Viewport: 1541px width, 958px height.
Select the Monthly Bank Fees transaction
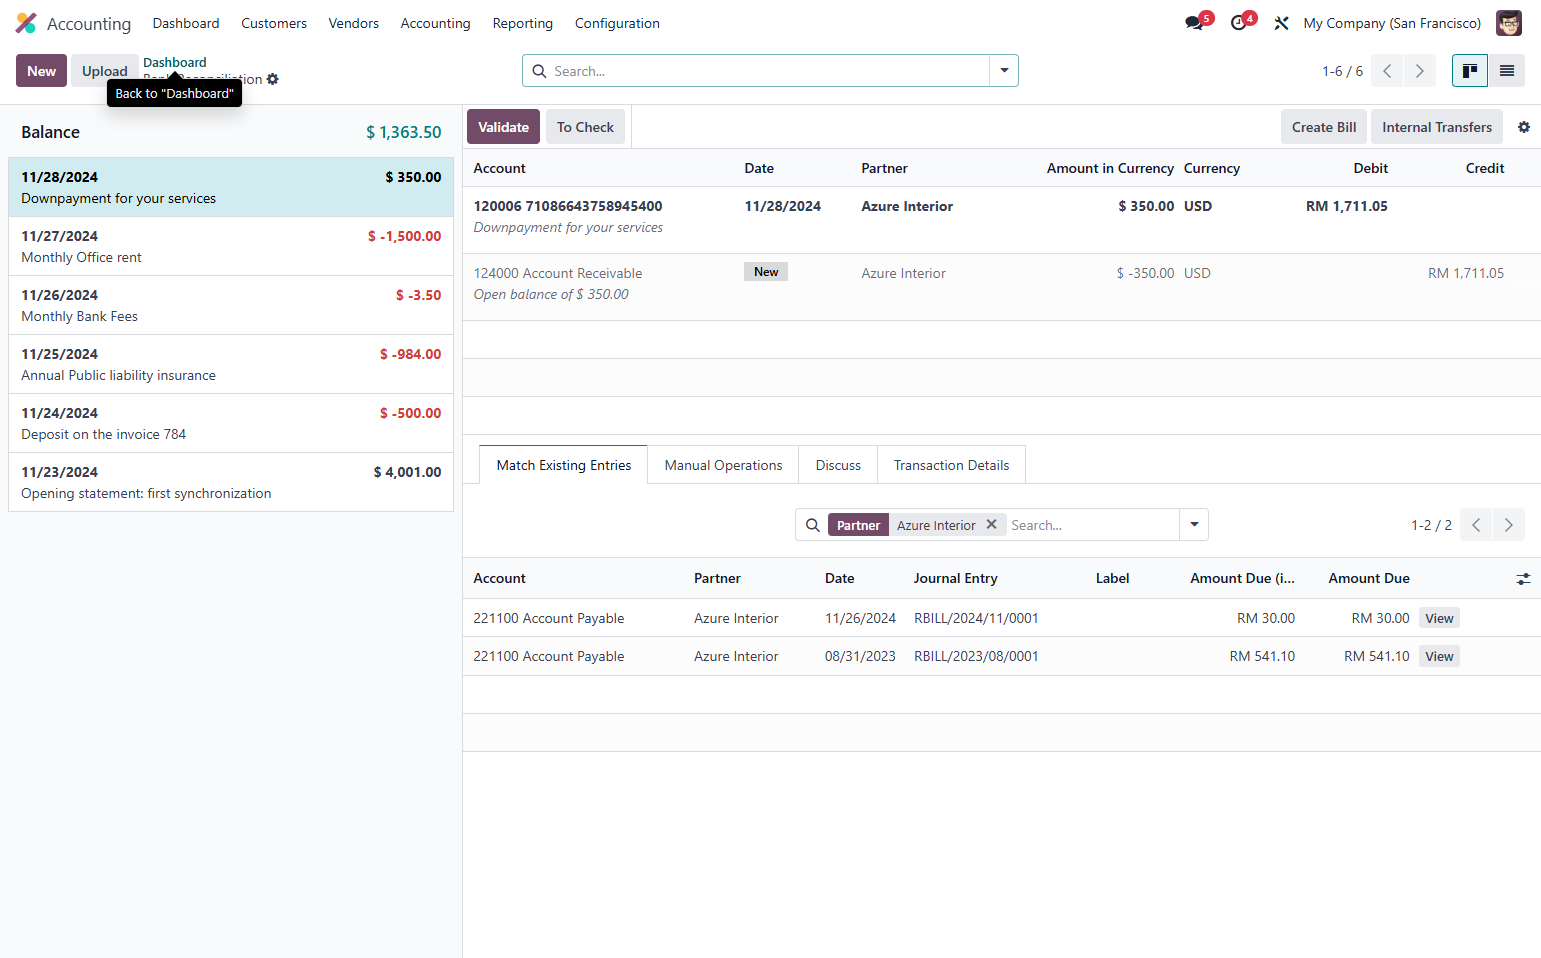pyautogui.click(x=231, y=305)
